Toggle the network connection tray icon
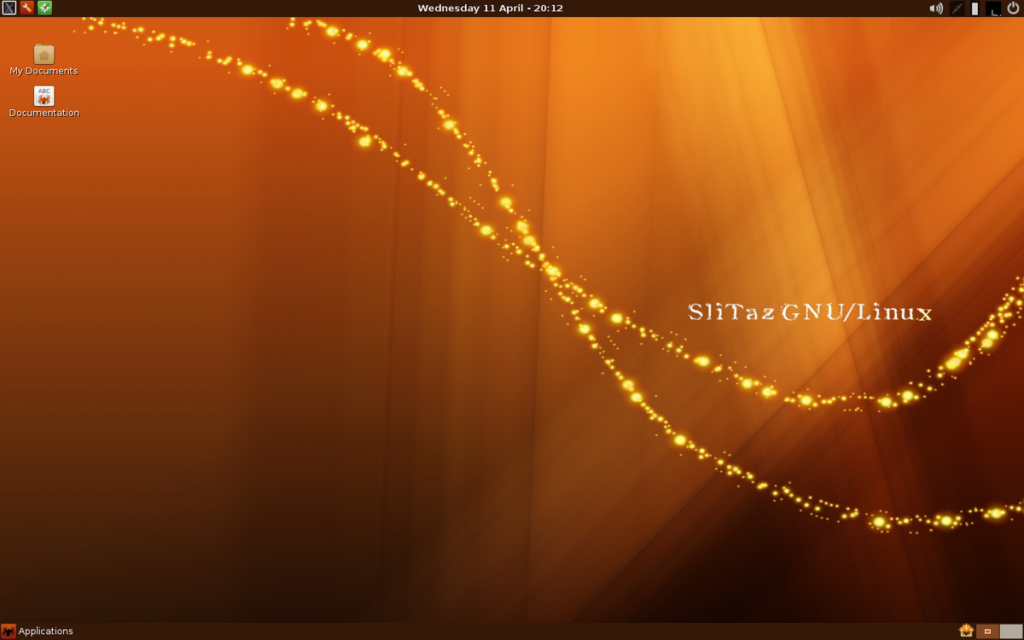 click(x=954, y=7)
